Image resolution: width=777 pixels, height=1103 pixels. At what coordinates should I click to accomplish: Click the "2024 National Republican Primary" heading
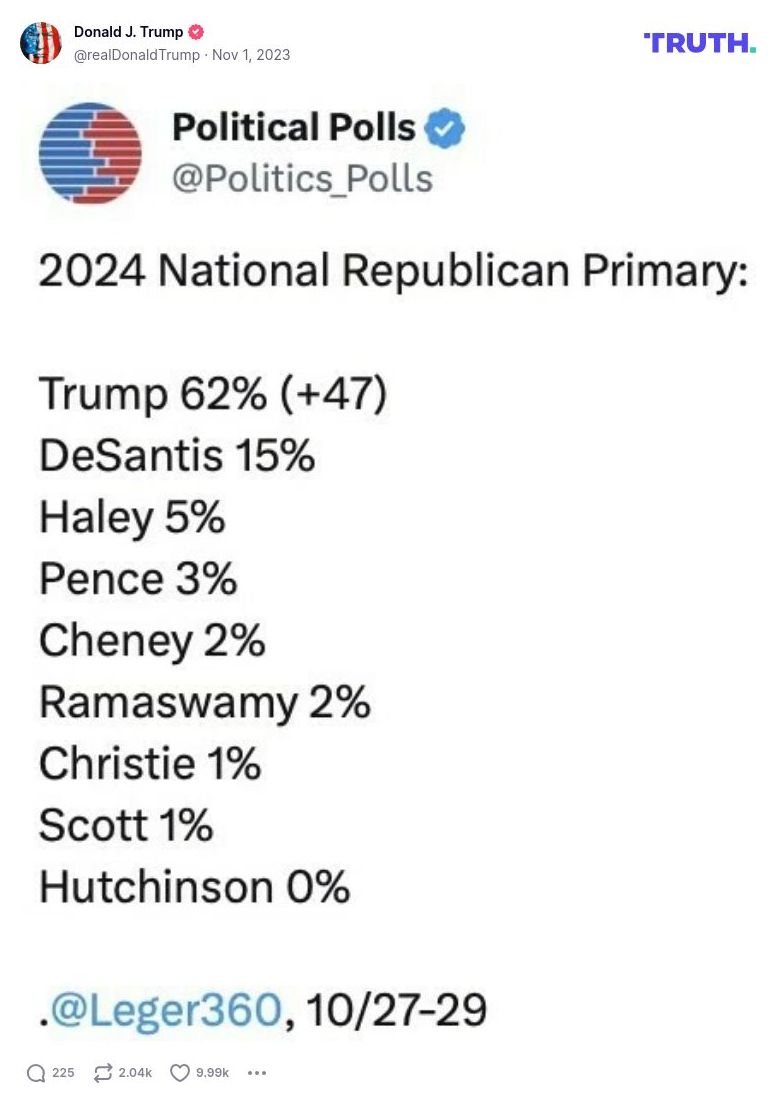(393, 271)
